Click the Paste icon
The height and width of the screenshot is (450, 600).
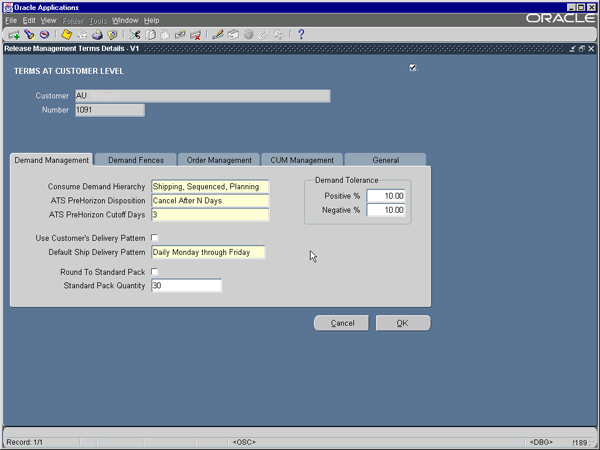165,35
